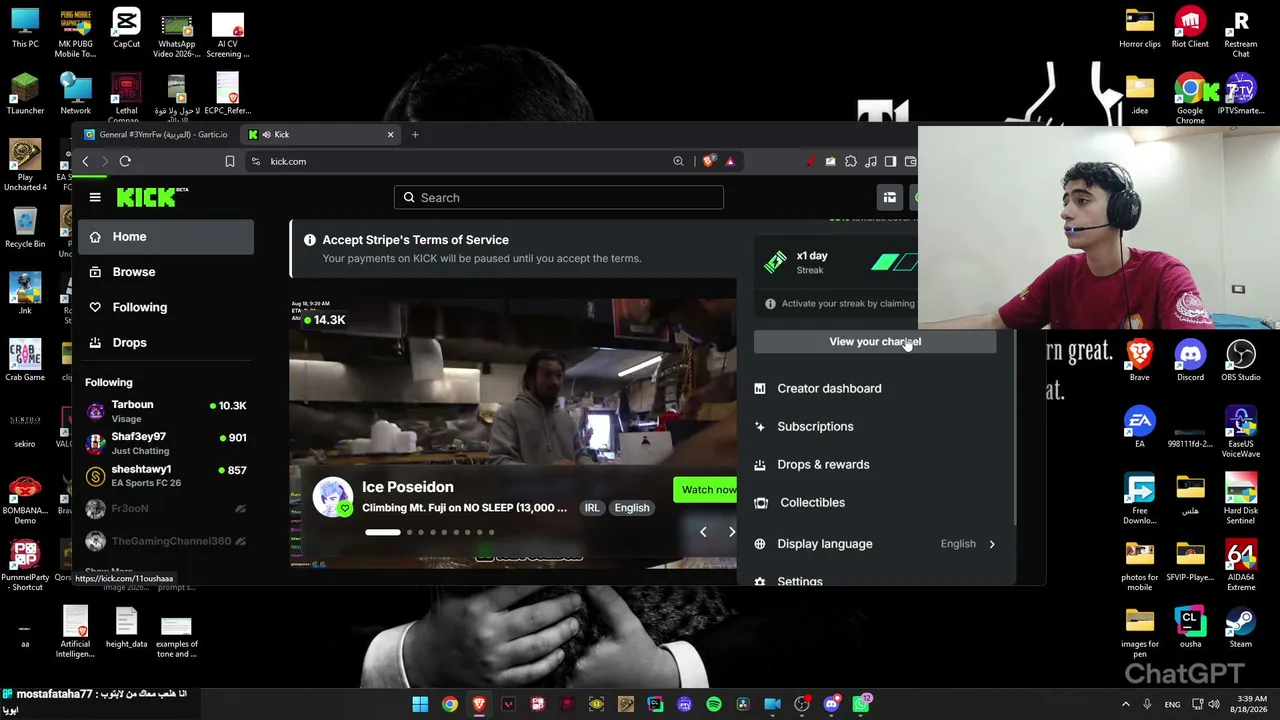Open OBS Studio from the taskbar
Screen dimensions: 1280x720
802,704
